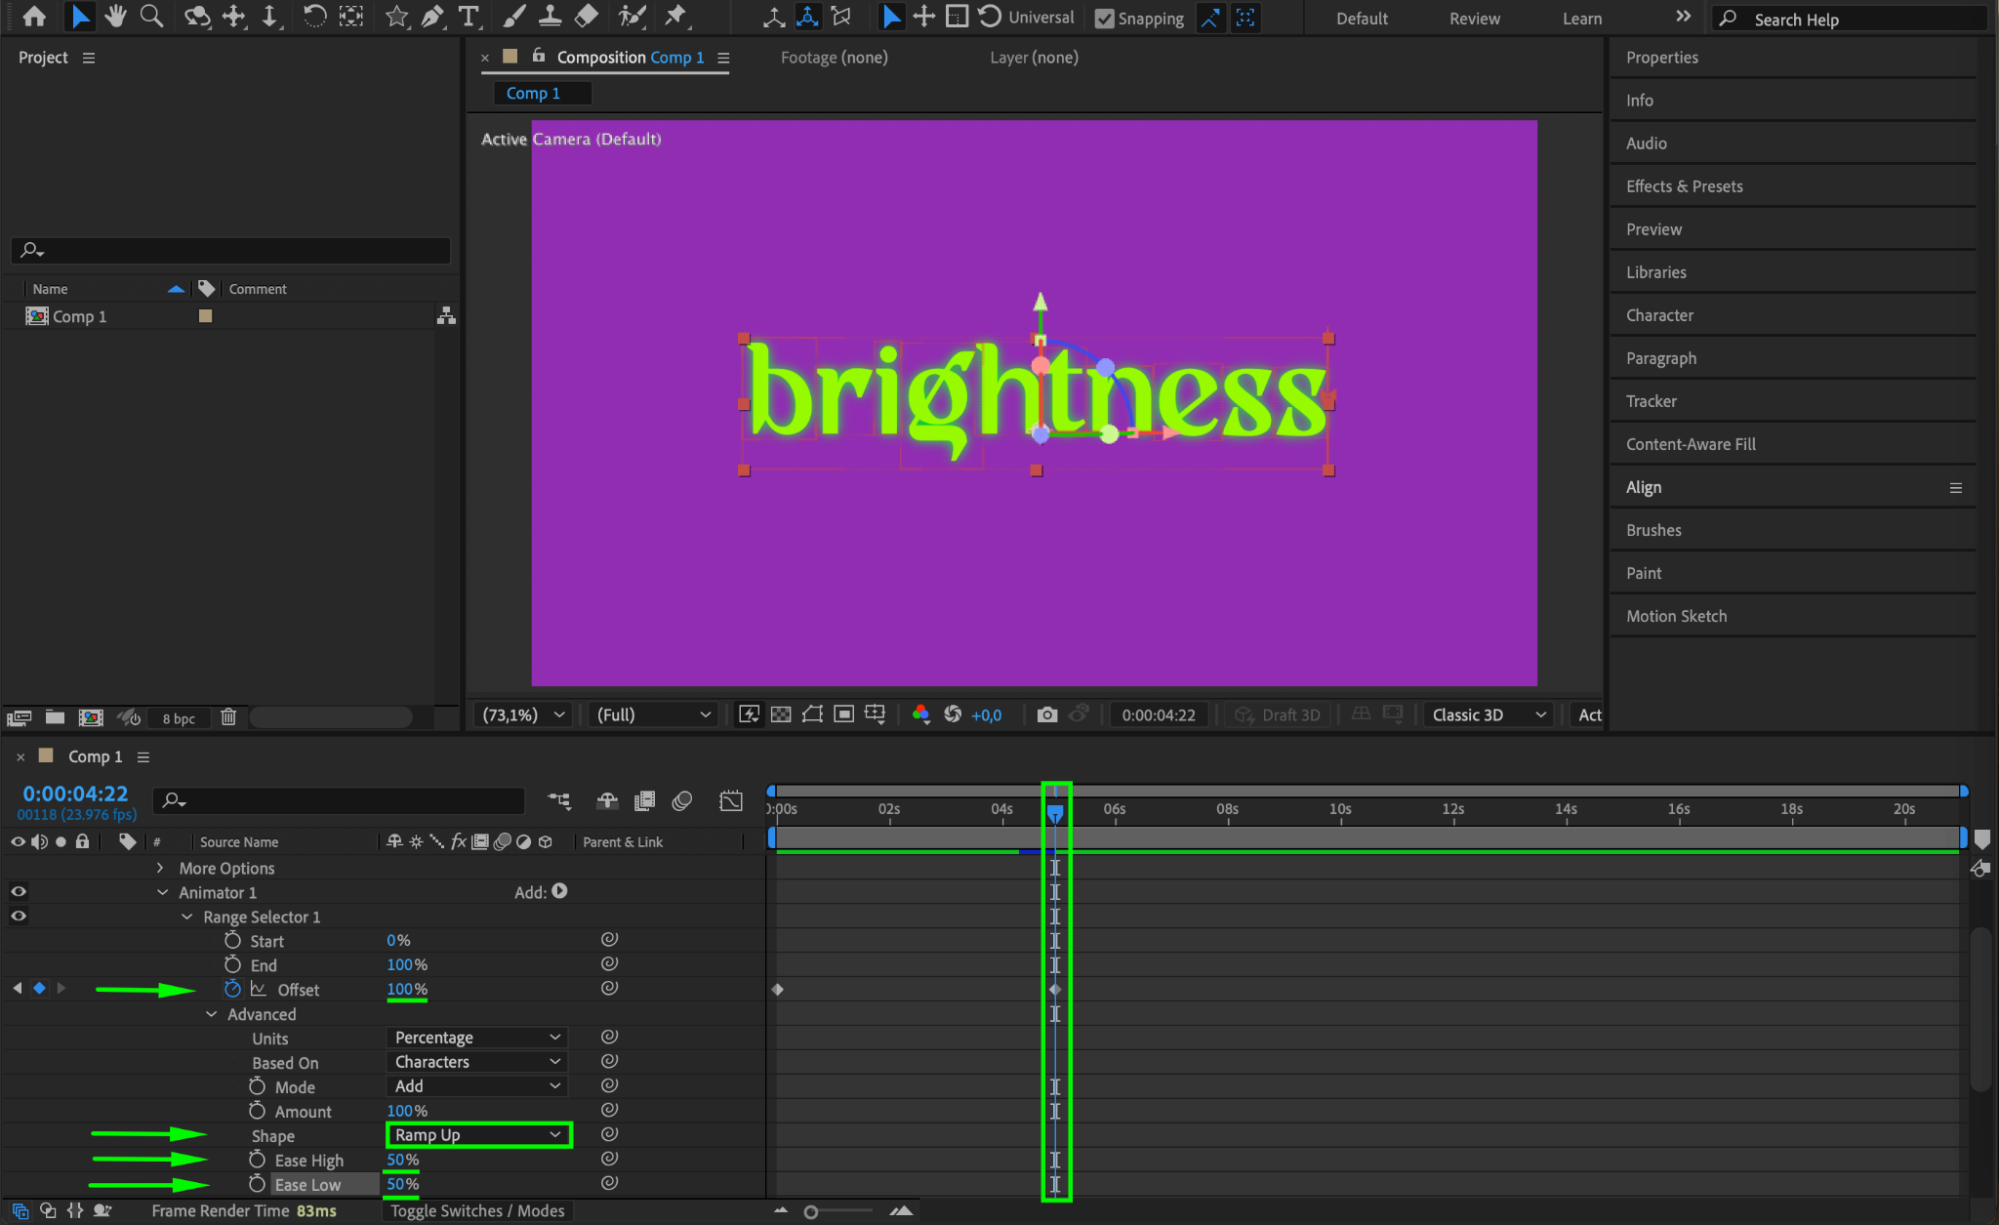Switch to the Review workspace tab
The width and height of the screenshot is (1999, 1225).
(1474, 18)
